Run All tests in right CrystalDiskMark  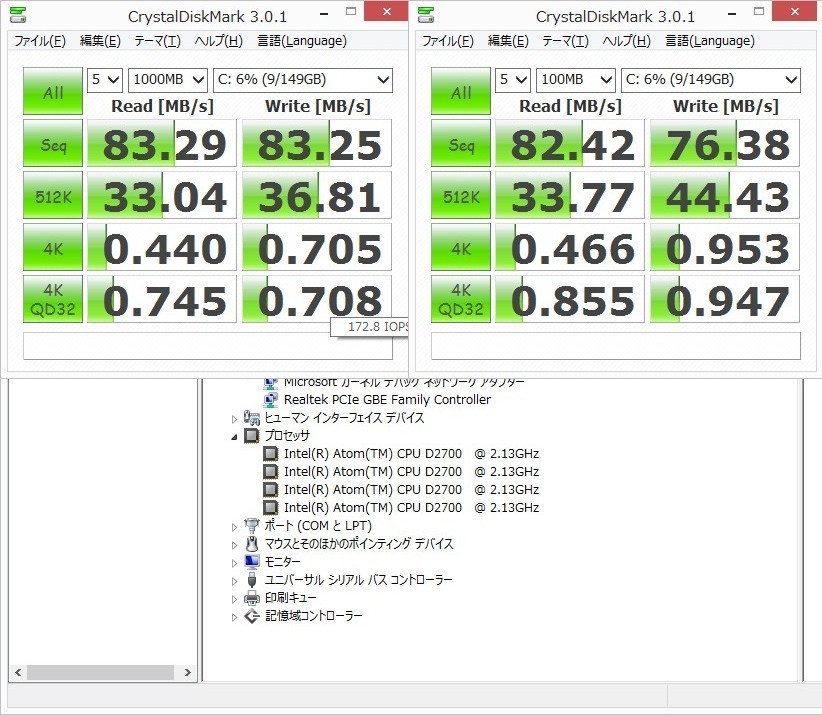461,91
